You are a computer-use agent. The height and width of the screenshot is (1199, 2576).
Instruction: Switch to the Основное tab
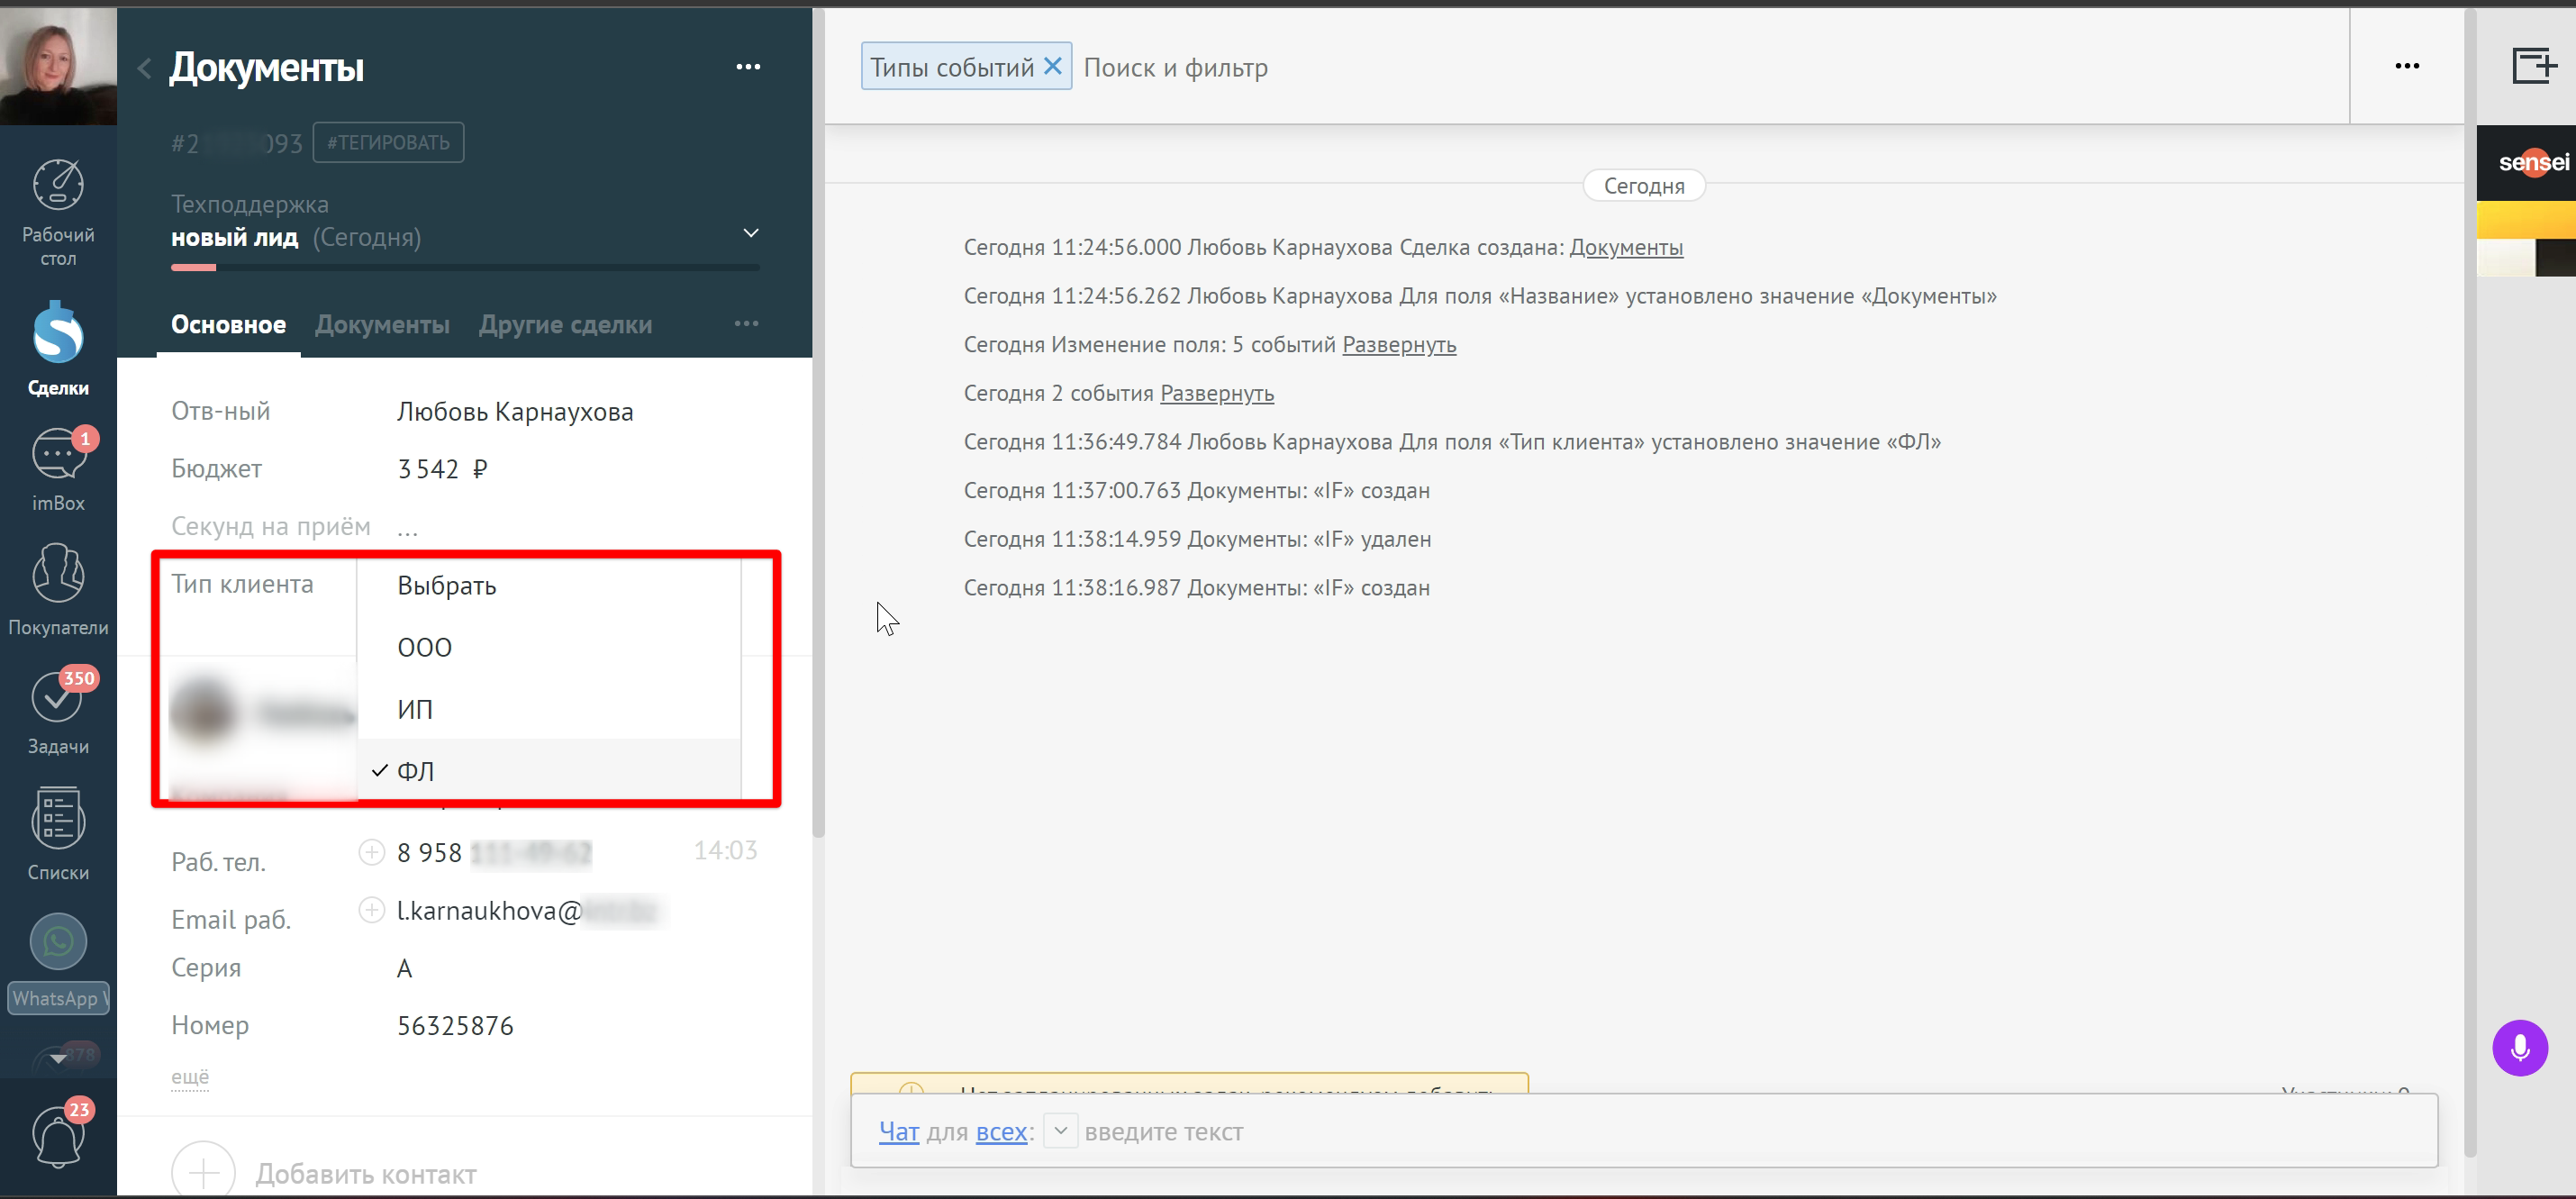tap(228, 325)
